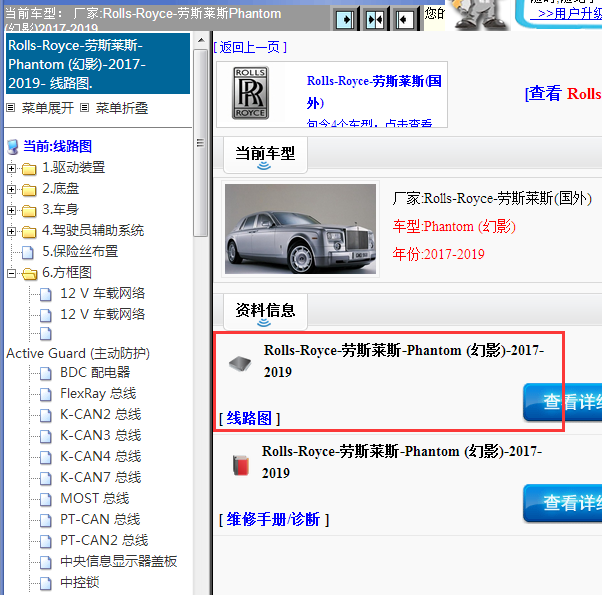This screenshot has height=595, width=602.
Task: Select PT-CAN2 总线 tree item
Action: pos(104,540)
